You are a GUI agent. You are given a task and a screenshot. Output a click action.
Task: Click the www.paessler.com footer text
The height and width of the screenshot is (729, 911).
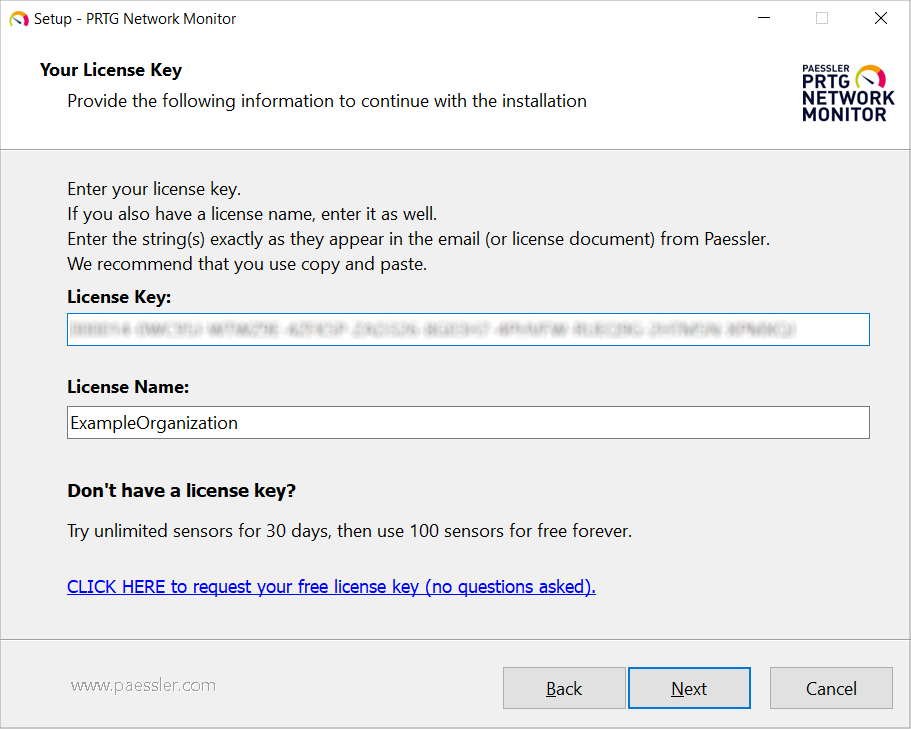(x=143, y=685)
